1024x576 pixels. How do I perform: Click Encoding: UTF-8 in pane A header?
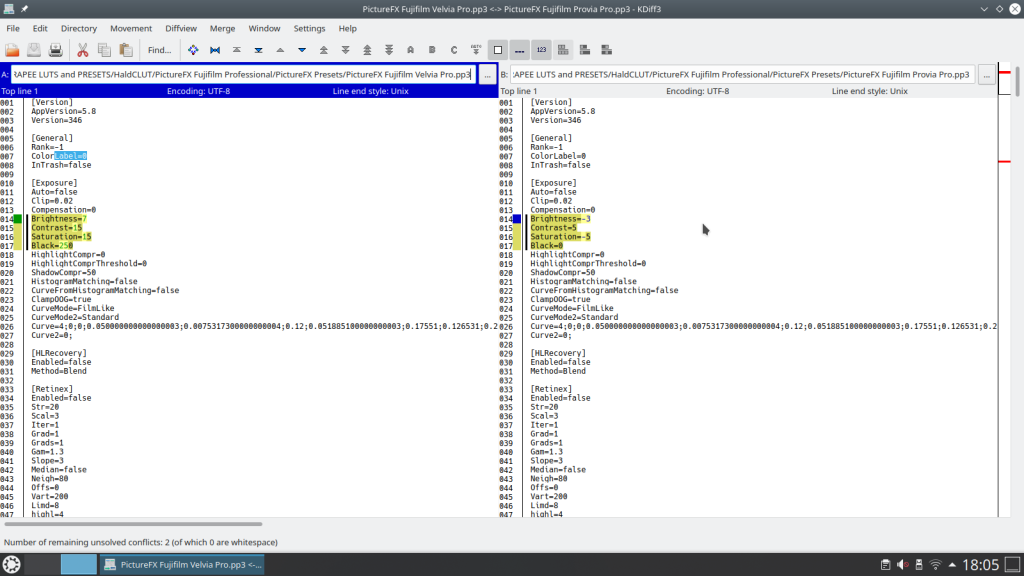[199, 91]
